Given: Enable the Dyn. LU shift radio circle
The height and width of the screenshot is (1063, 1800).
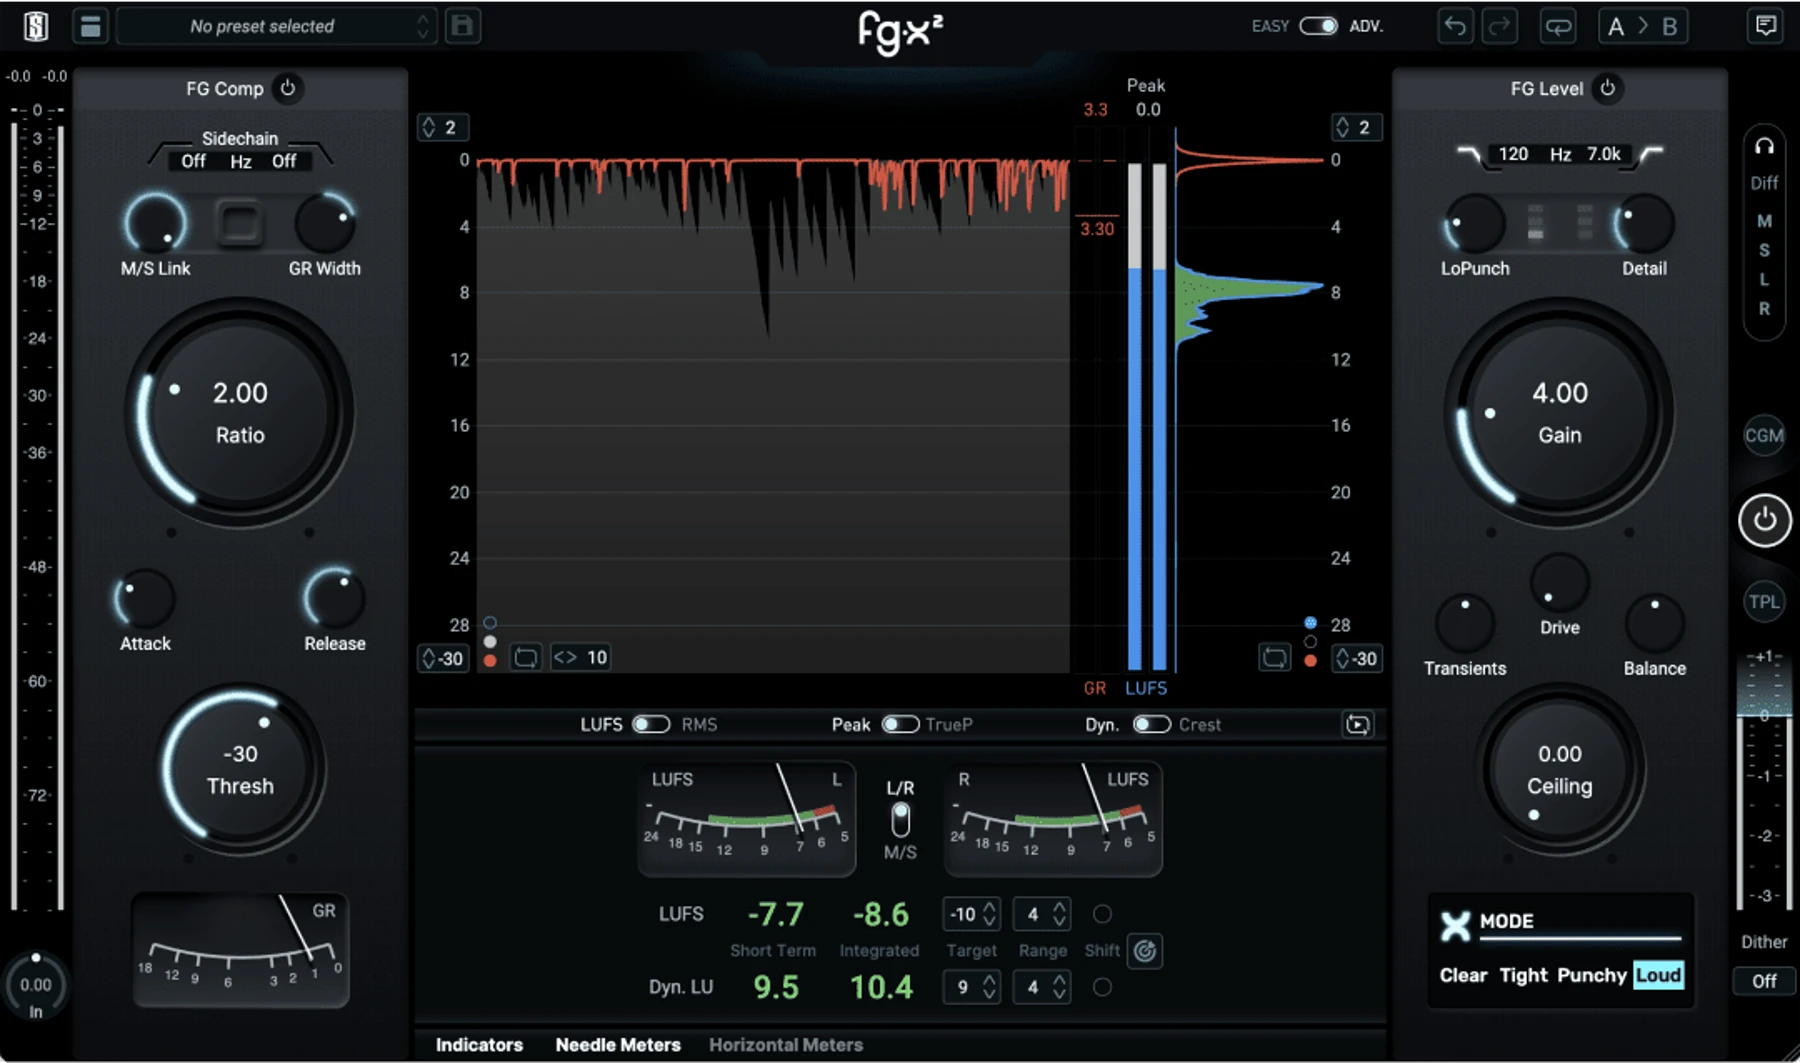Looking at the screenshot, I should [1102, 987].
